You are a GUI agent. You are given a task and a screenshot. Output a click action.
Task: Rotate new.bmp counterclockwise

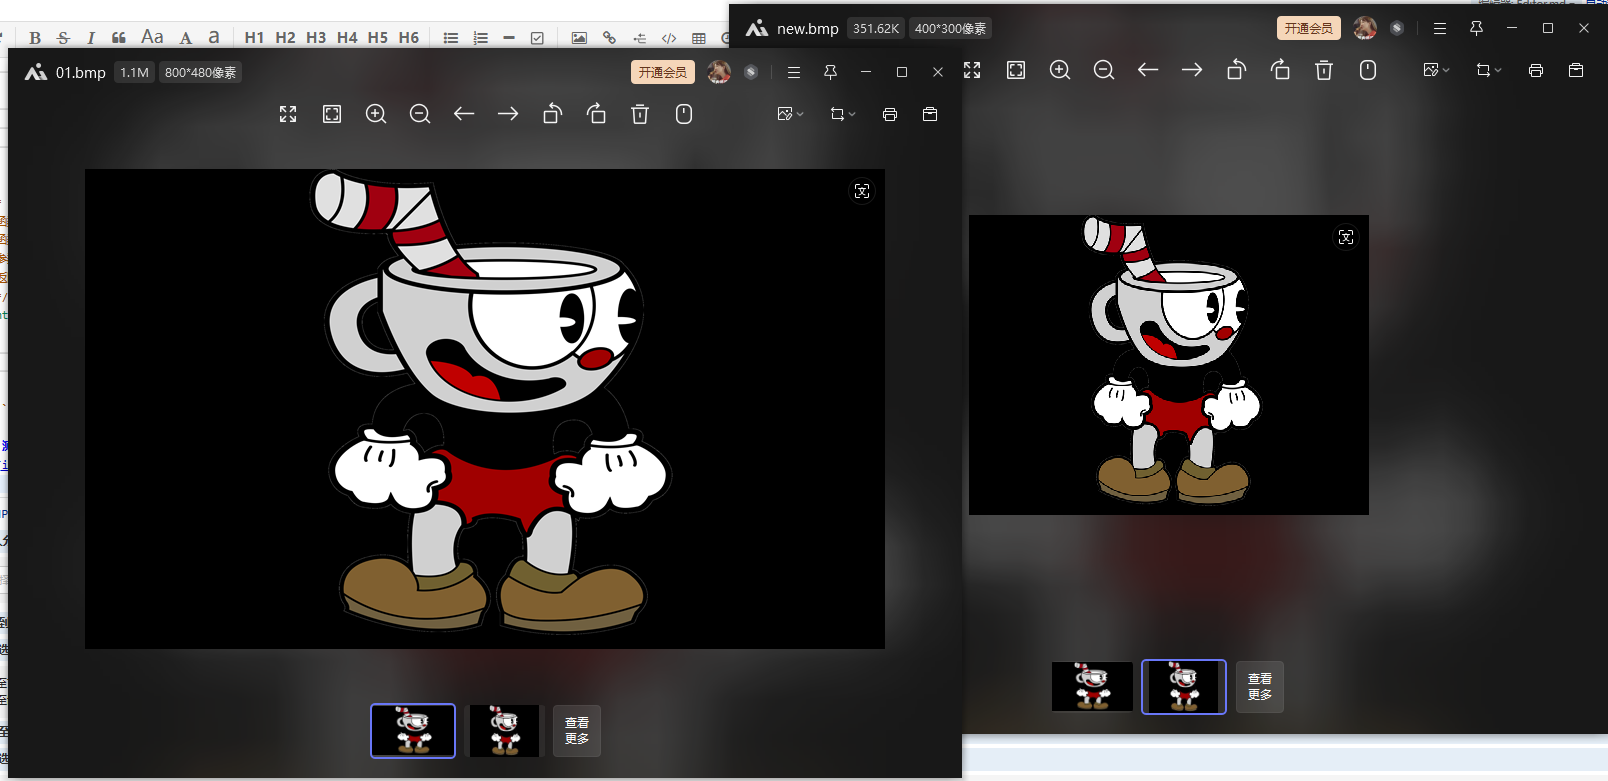pos(1236,70)
